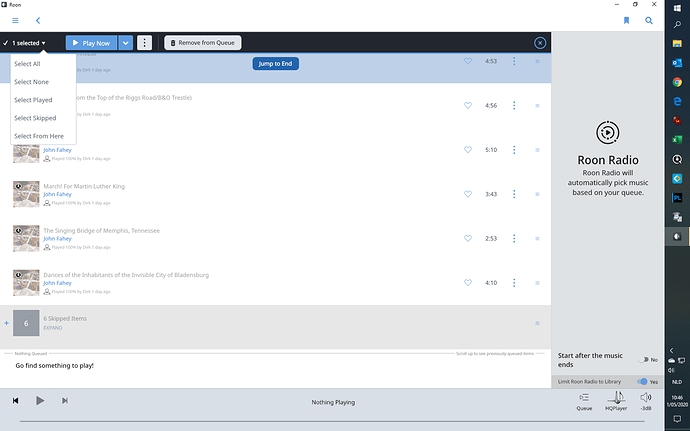Favorite the 4:56 track with heart icon
The height and width of the screenshot is (431, 690).
point(468,105)
